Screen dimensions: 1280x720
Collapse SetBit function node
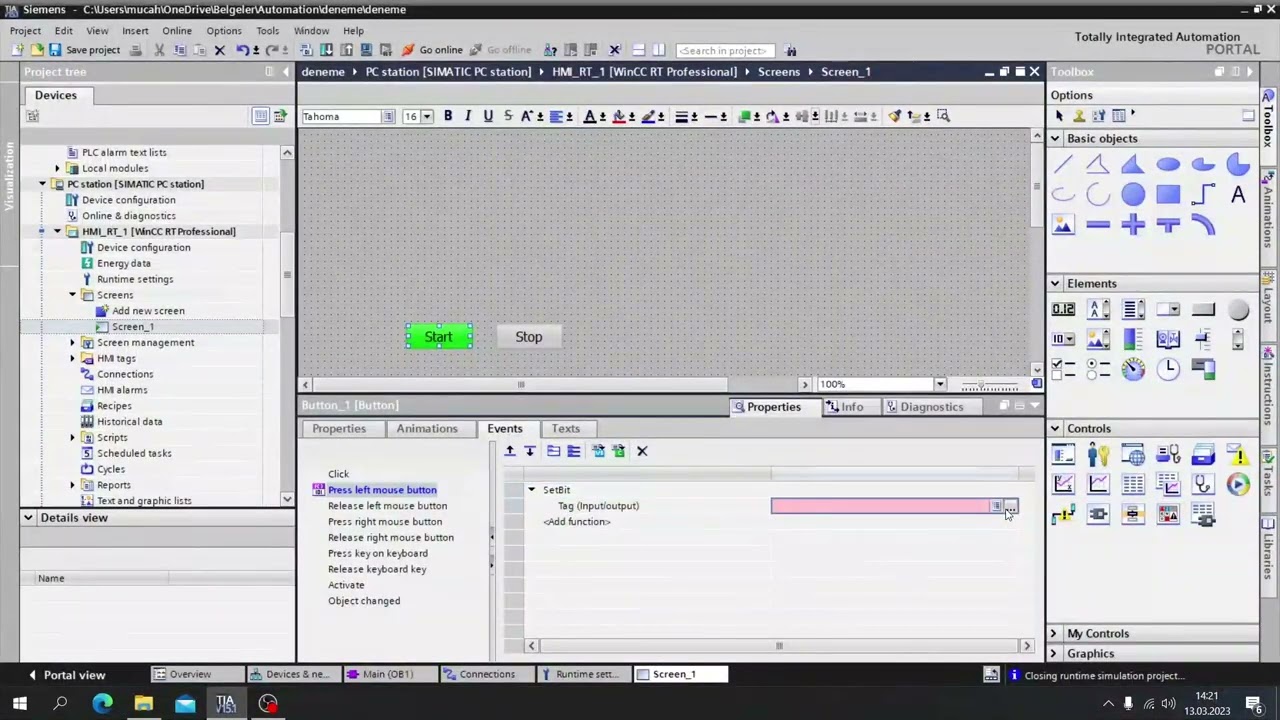tap(532, 490)
